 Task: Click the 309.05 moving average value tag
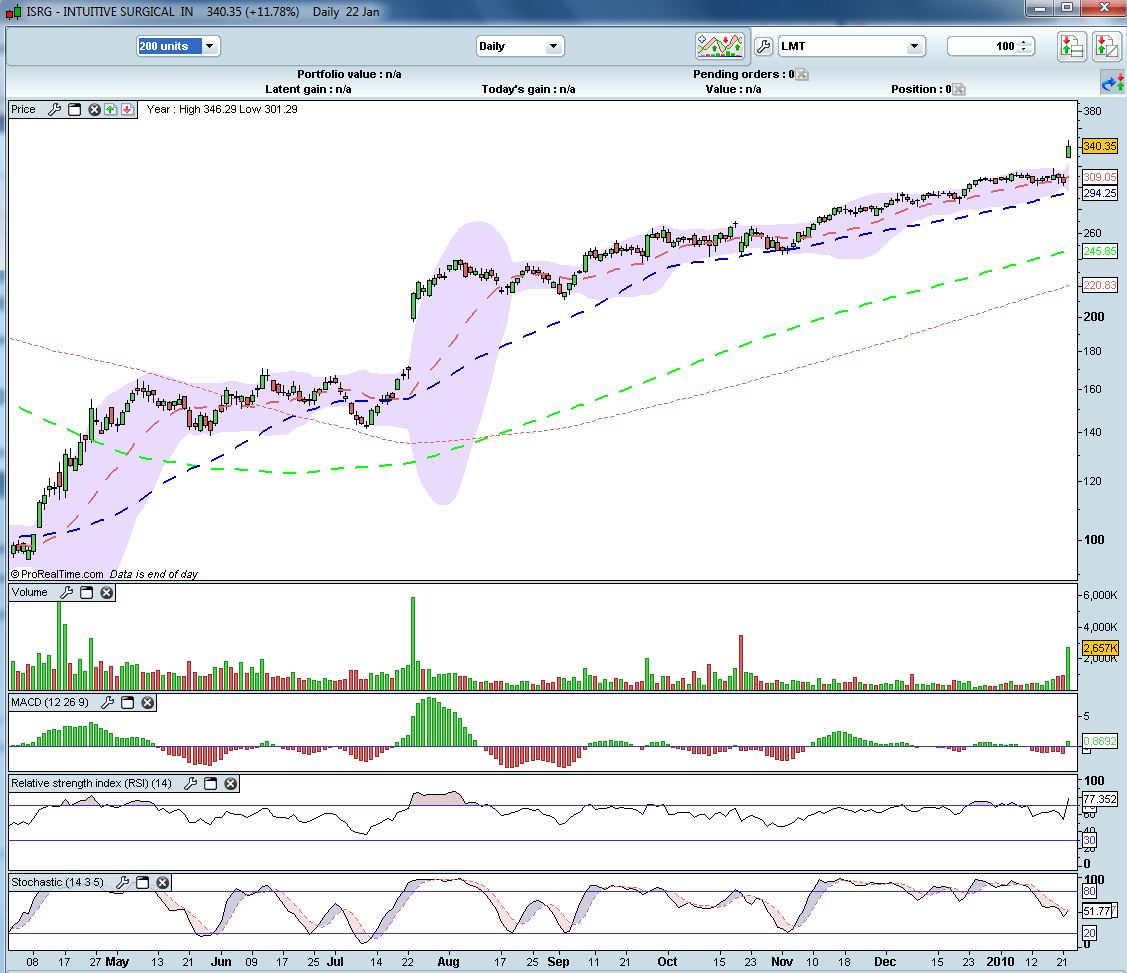(1100, 177)
